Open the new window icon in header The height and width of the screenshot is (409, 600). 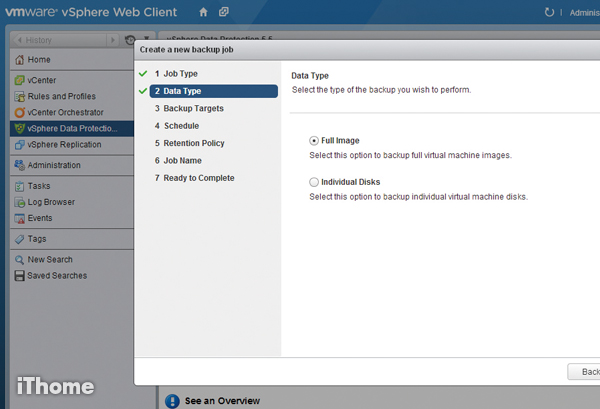pyautogui.click(x=227, y=12)
